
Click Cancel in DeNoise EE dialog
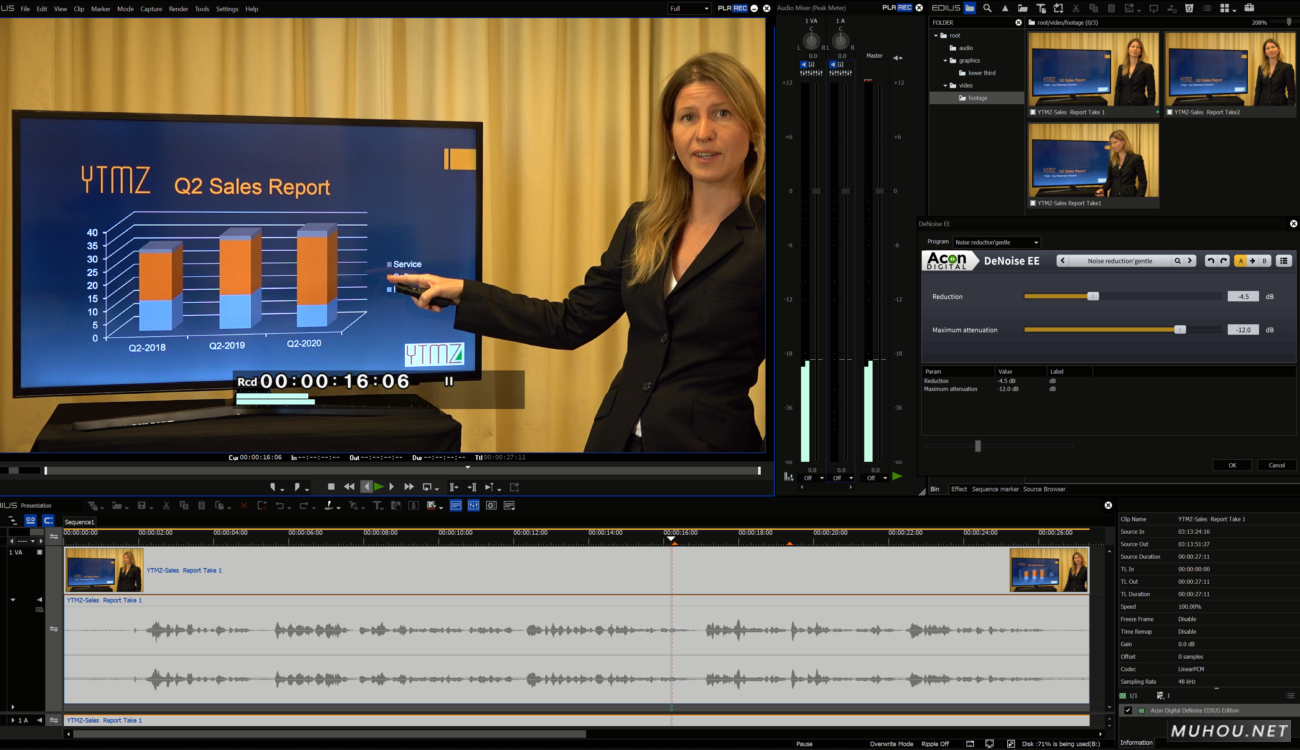coord(1277,465)
